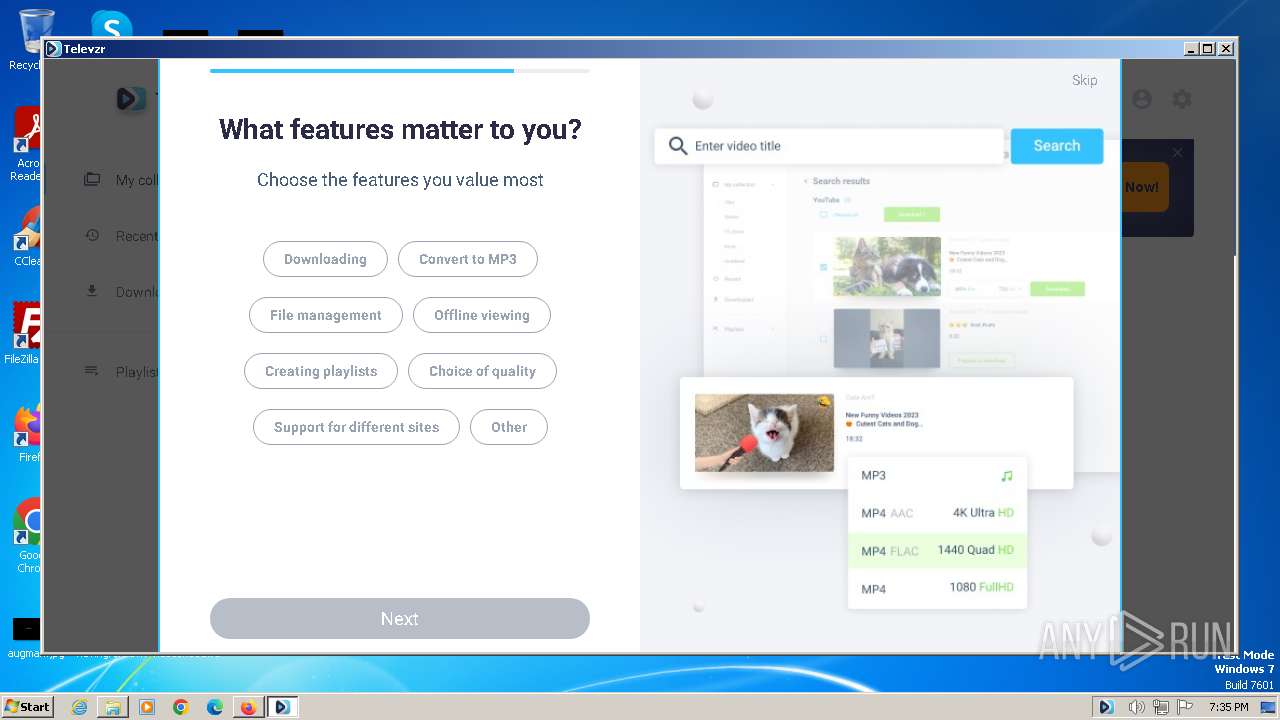Toggle the Offline viewing feature chip
This screenshot has width=1280, height=720.
pos(482,315)
